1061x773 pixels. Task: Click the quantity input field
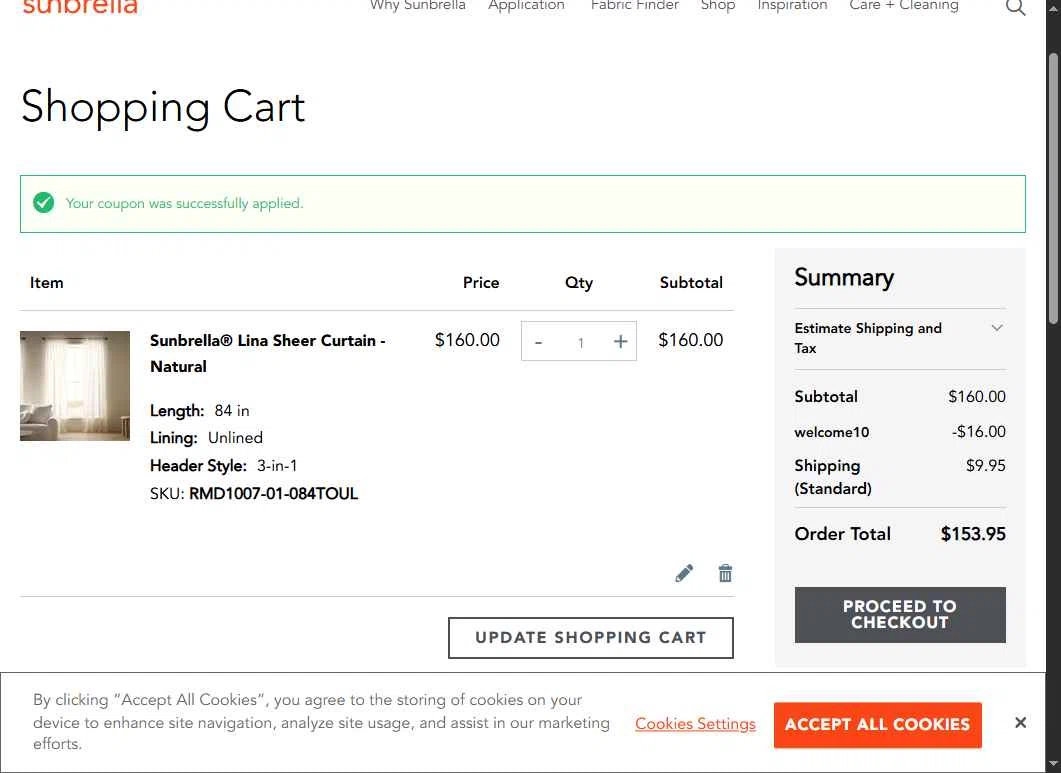[x=580, y=342]
